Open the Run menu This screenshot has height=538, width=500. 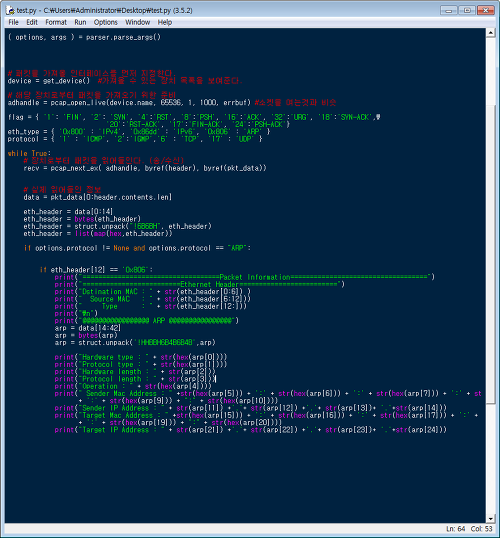[80, 22]
